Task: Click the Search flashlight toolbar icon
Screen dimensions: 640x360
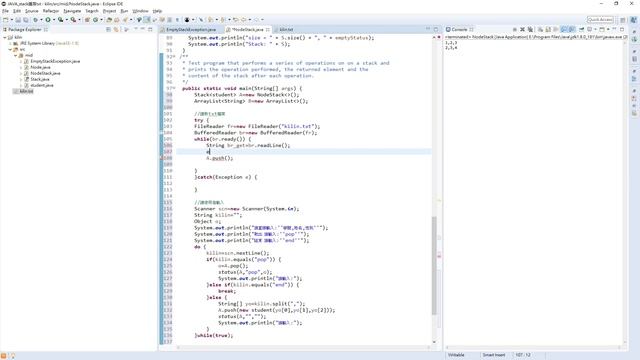Action: (x=125, y=20)
